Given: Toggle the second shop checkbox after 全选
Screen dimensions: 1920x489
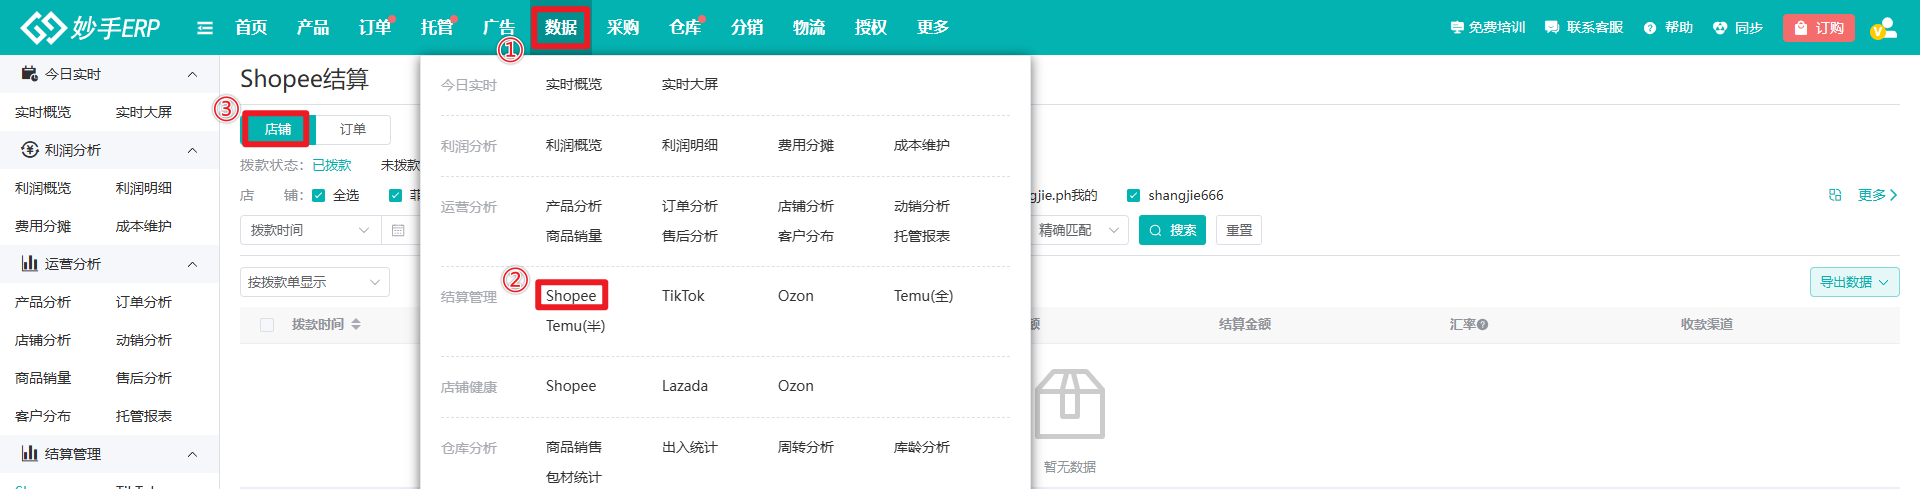Looking at the screenshot, I should tap(395, 196).
